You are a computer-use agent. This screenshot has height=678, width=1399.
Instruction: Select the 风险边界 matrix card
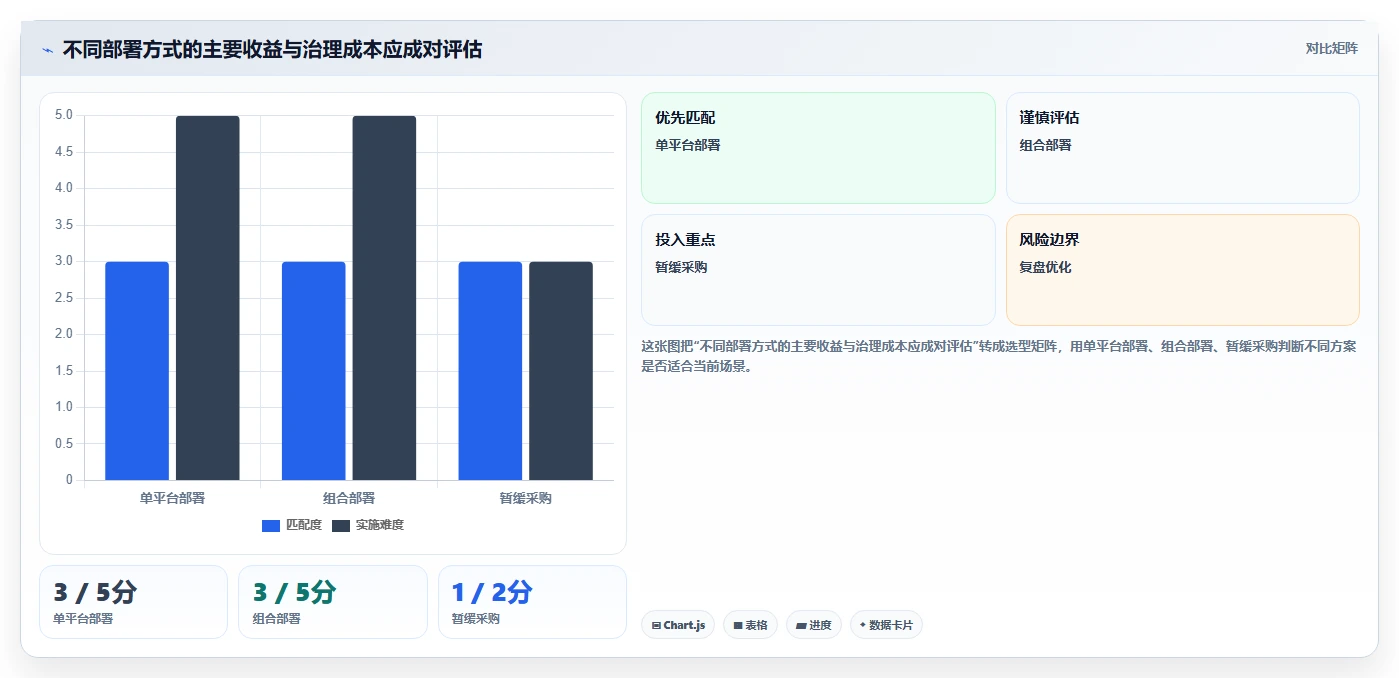tap(1183, 270)
